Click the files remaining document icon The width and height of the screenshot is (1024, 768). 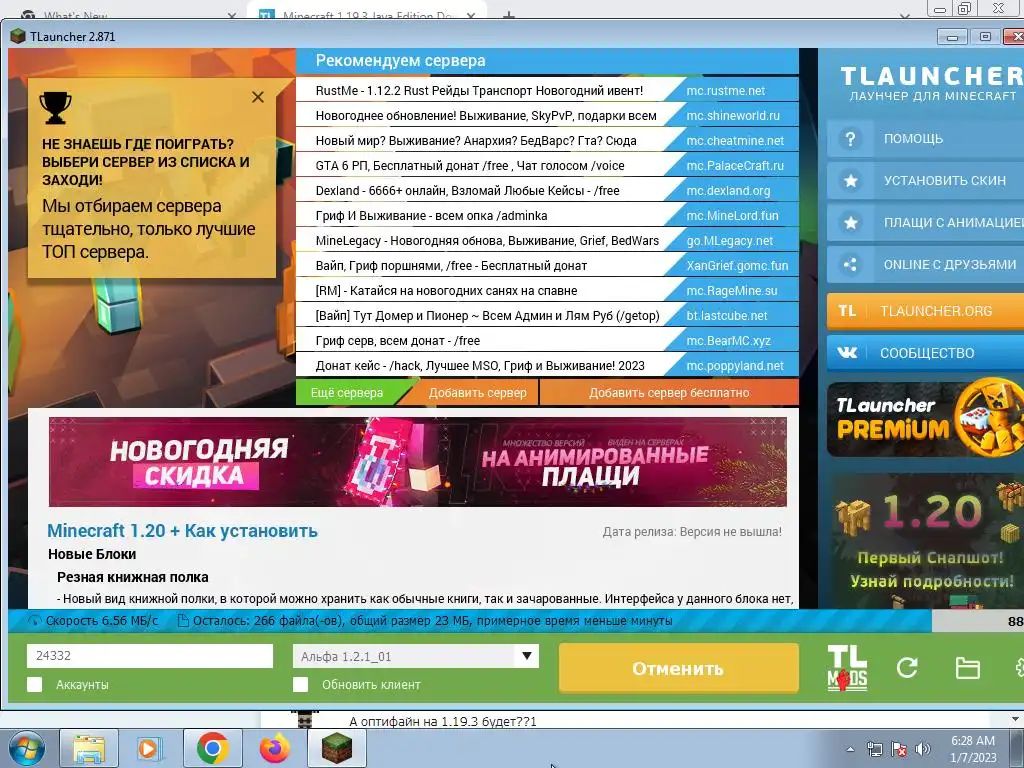[184, 621]
